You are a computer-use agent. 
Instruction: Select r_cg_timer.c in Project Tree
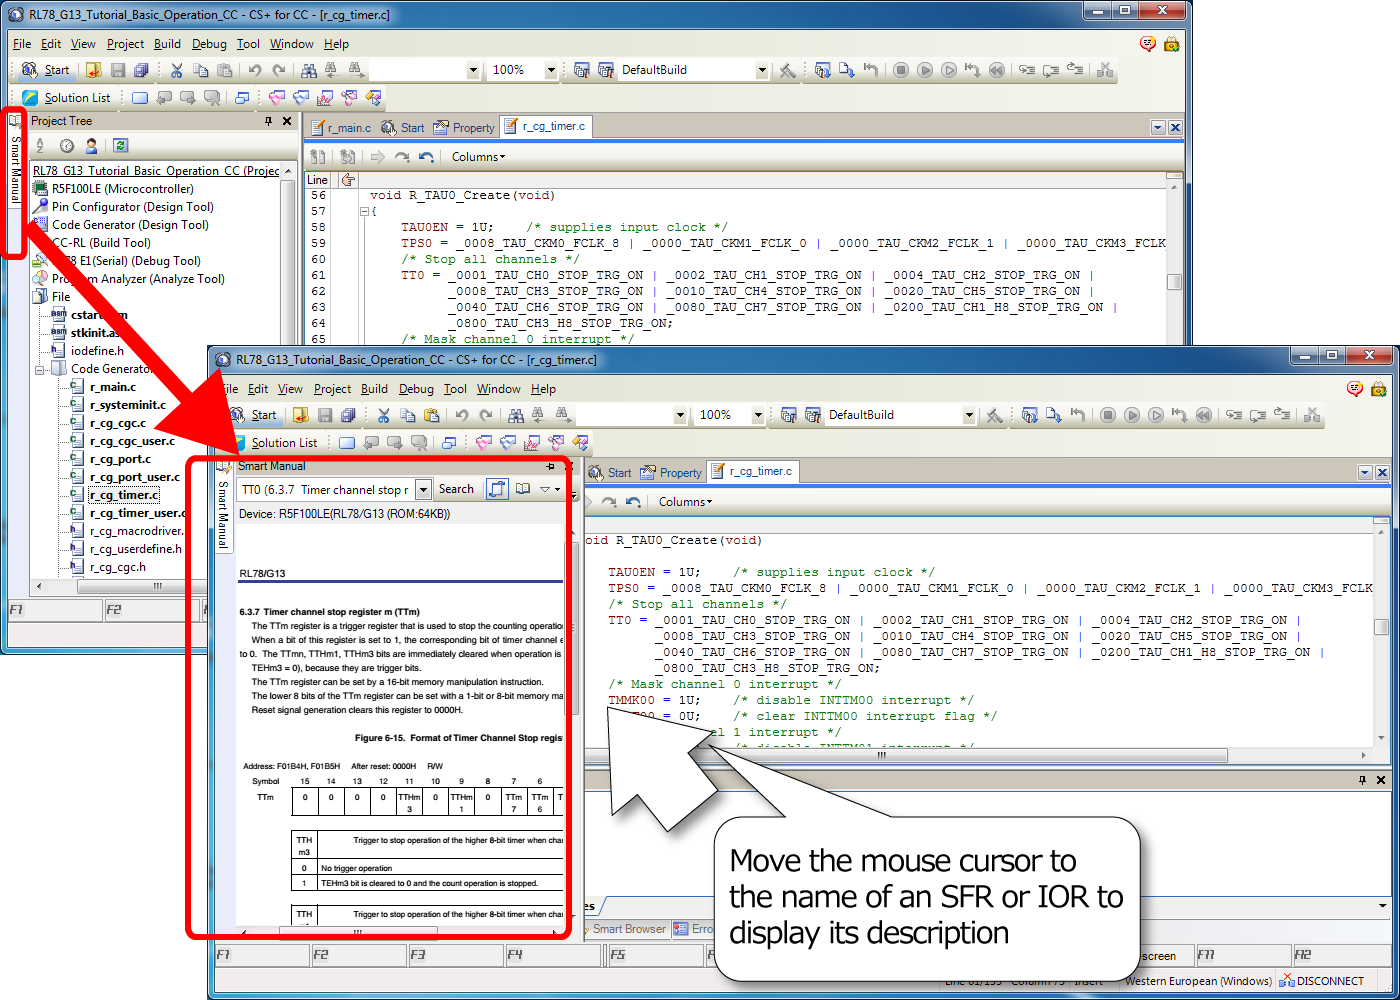pyautogui.click(x=124, y=495)
